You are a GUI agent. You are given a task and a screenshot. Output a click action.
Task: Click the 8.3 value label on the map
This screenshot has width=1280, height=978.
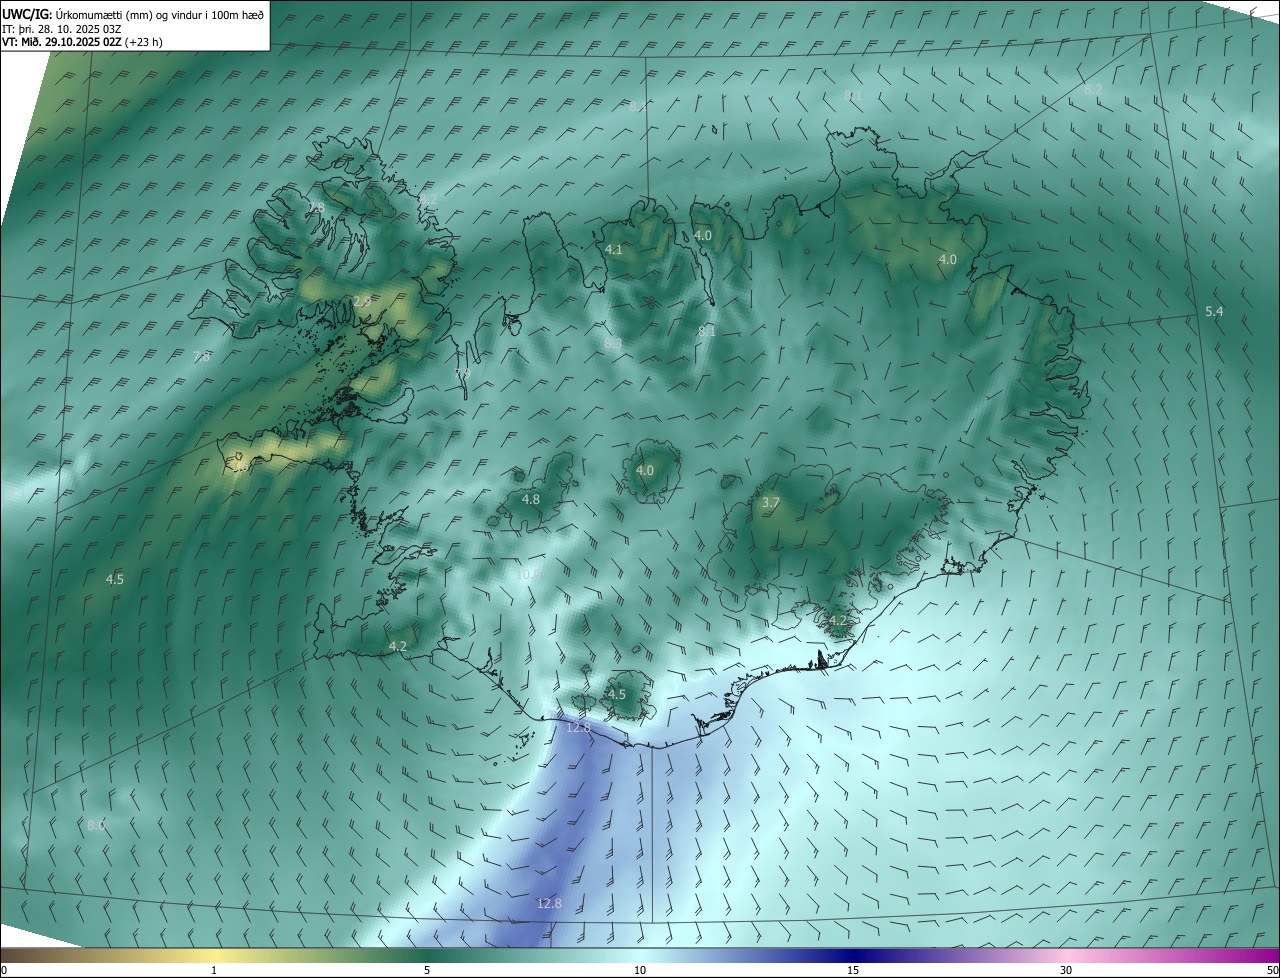tap(613, 343)
